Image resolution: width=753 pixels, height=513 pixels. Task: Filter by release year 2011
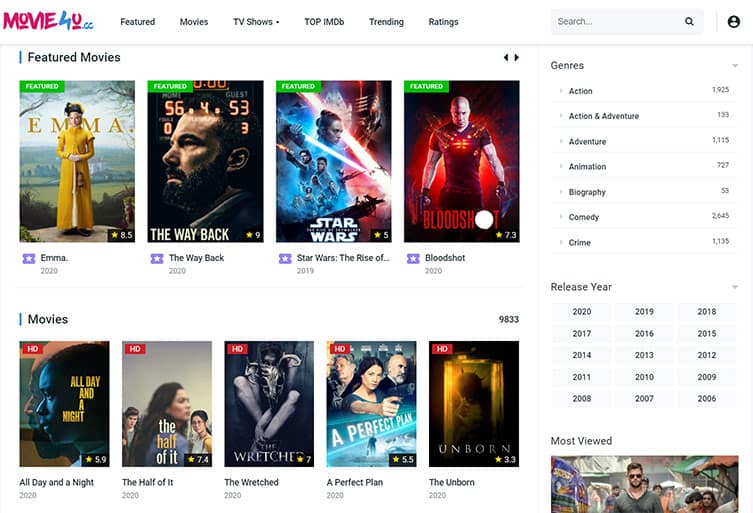point(582,377)
